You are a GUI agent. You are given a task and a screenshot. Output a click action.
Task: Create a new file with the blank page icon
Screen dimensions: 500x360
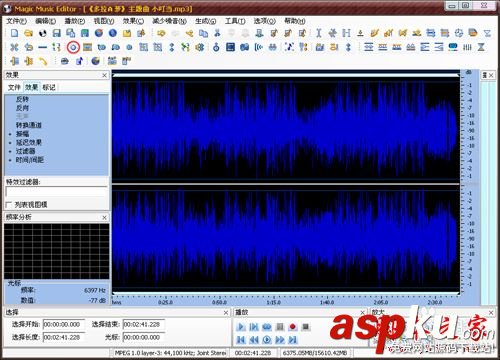(14, 33)
